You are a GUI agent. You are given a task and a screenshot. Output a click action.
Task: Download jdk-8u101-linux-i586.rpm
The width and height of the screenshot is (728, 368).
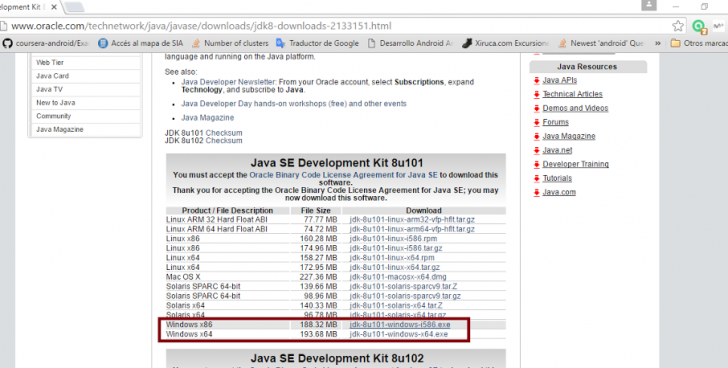click(393, 239)
